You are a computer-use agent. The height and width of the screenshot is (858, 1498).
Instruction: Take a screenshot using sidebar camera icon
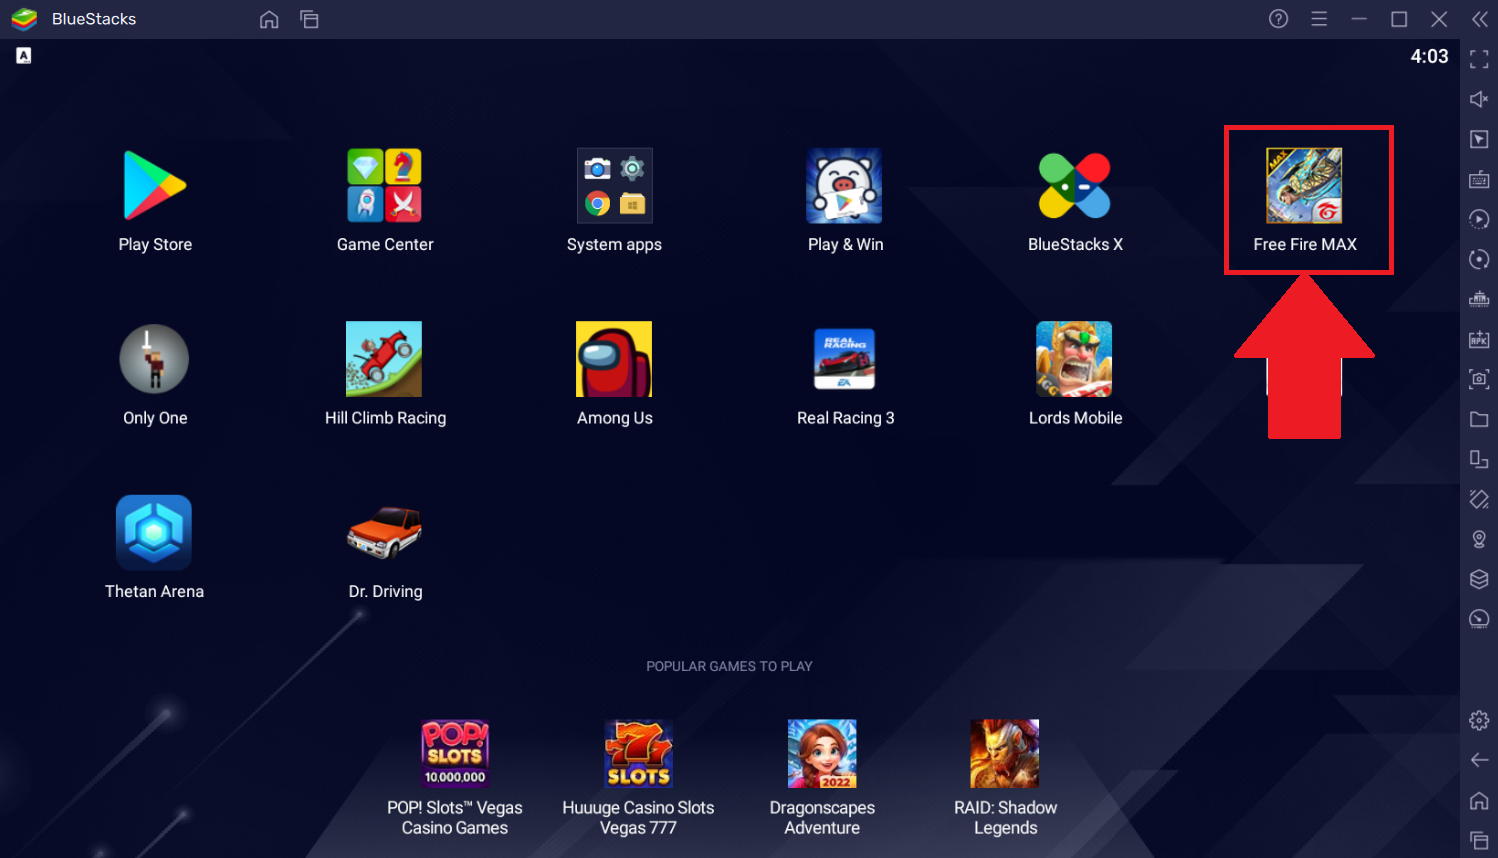point(1479,379)
